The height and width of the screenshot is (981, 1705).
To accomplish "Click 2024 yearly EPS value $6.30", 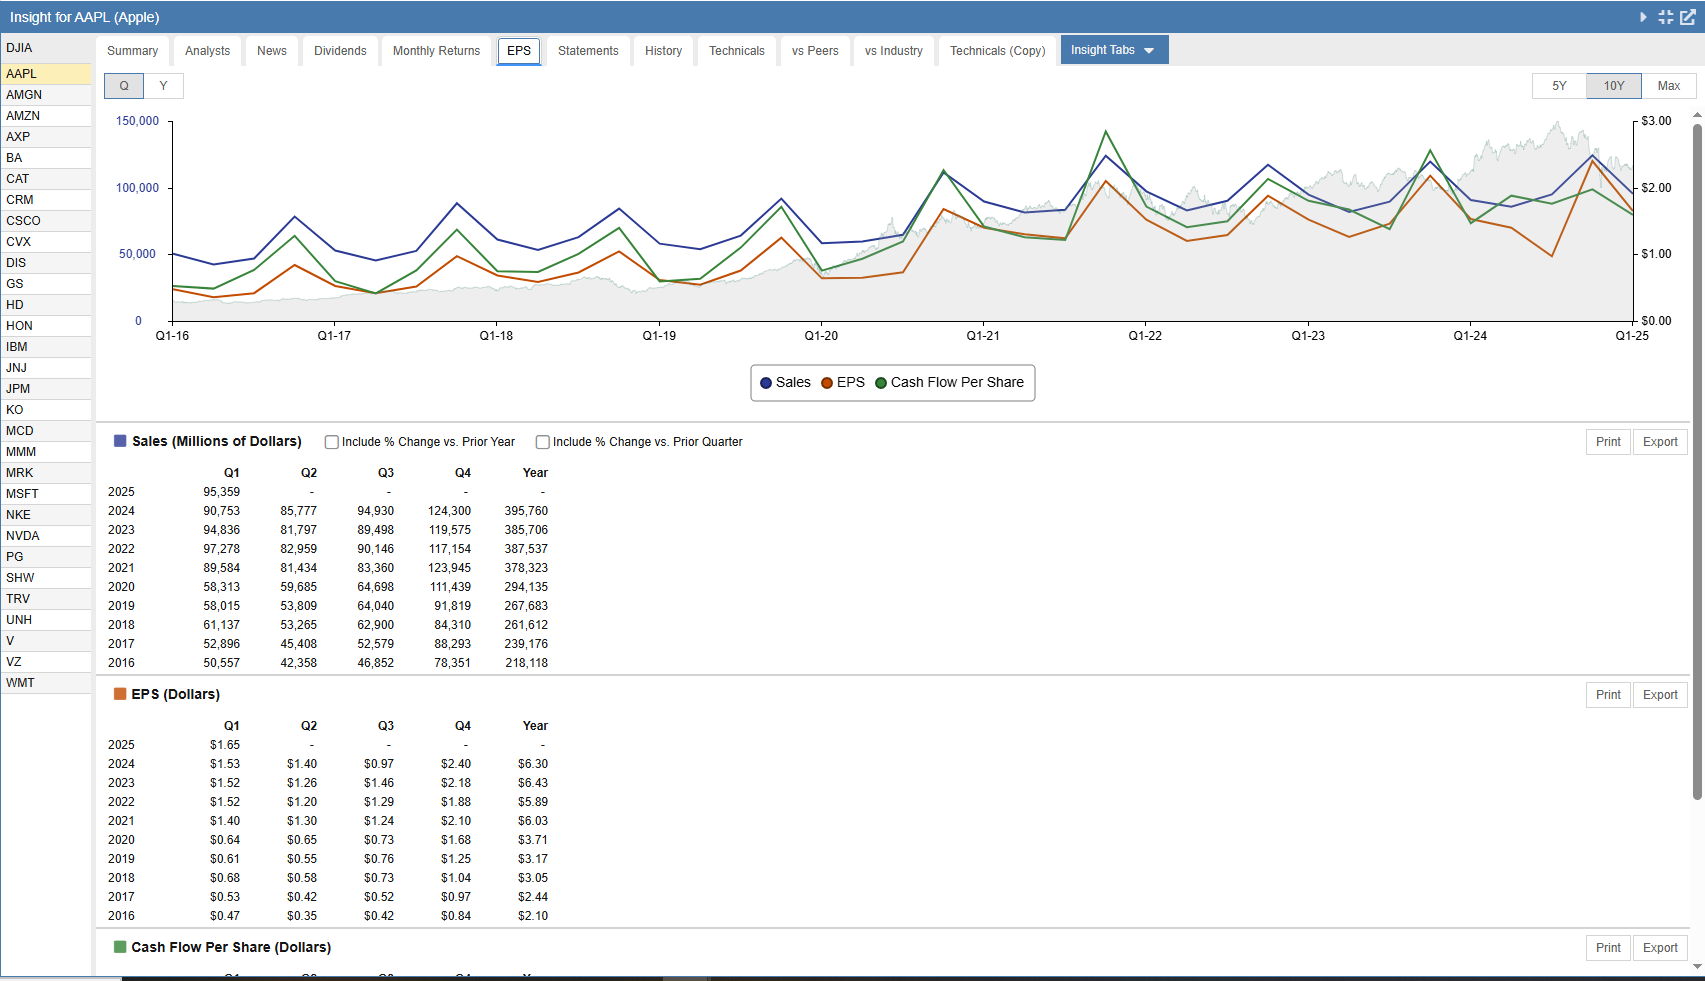I will tap(533, 764).
